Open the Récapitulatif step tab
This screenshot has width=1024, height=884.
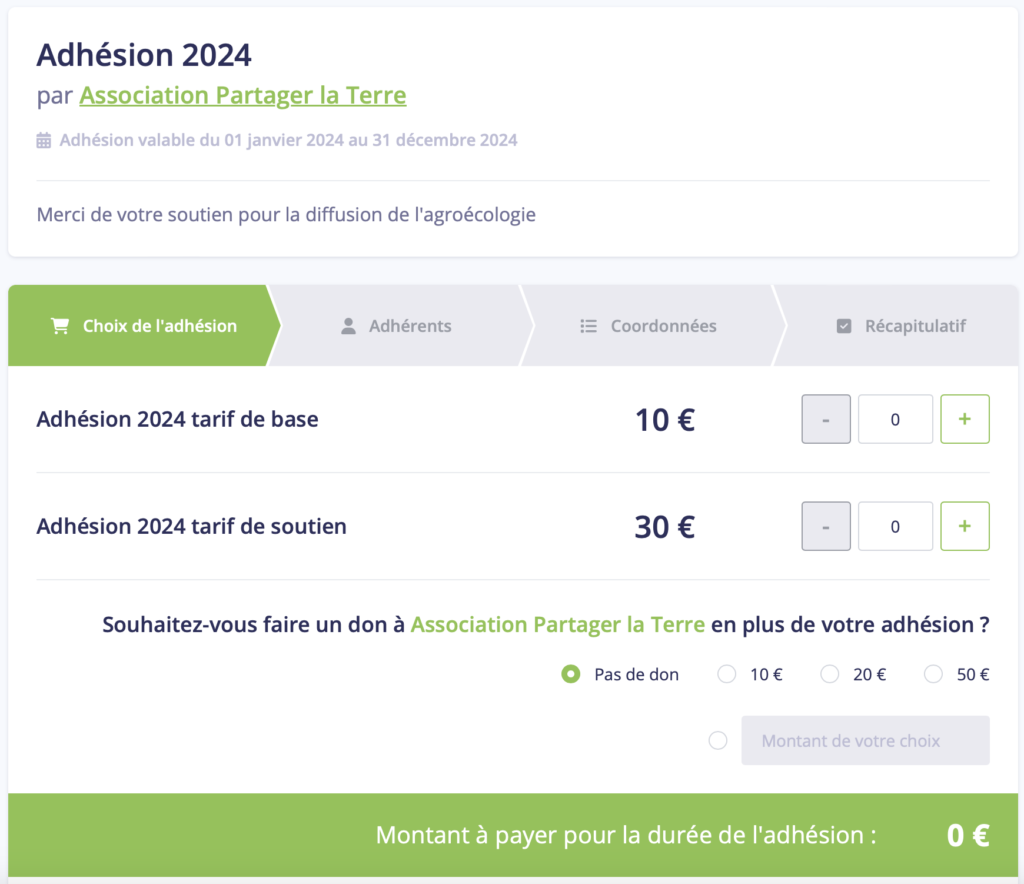click(x=896, y=325)
